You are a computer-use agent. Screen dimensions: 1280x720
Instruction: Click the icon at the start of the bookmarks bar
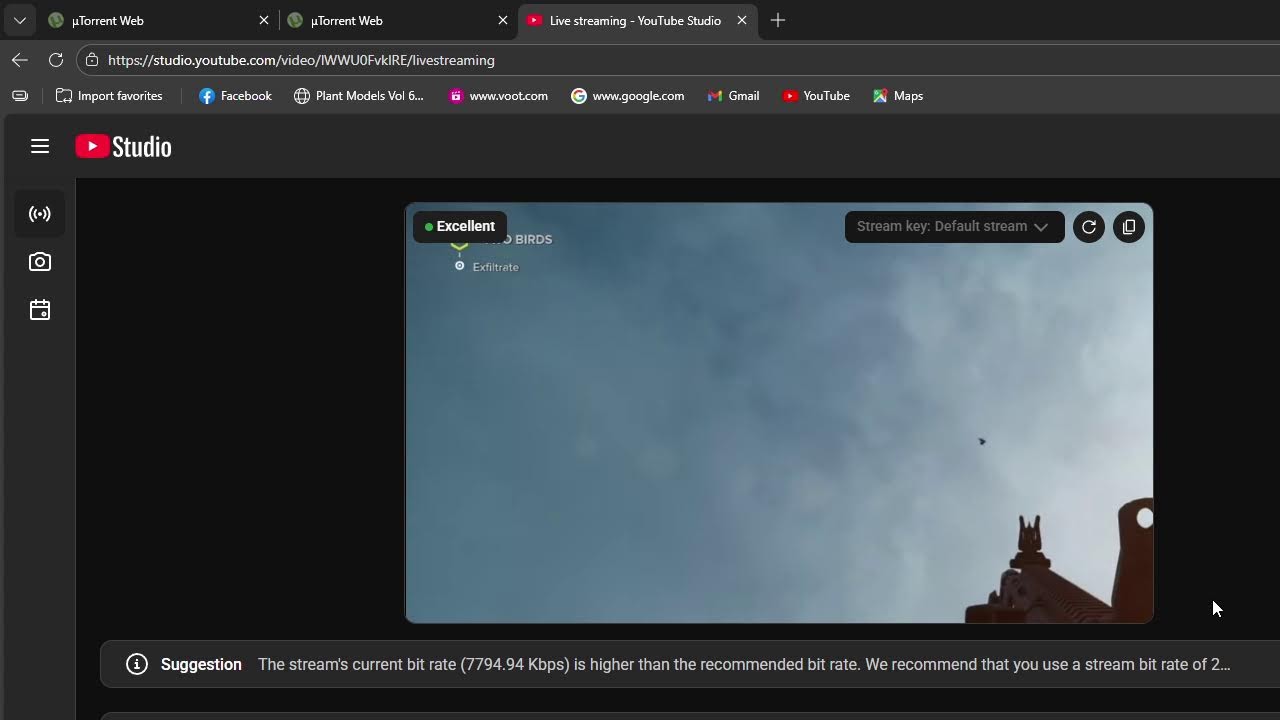pos(20,96)
